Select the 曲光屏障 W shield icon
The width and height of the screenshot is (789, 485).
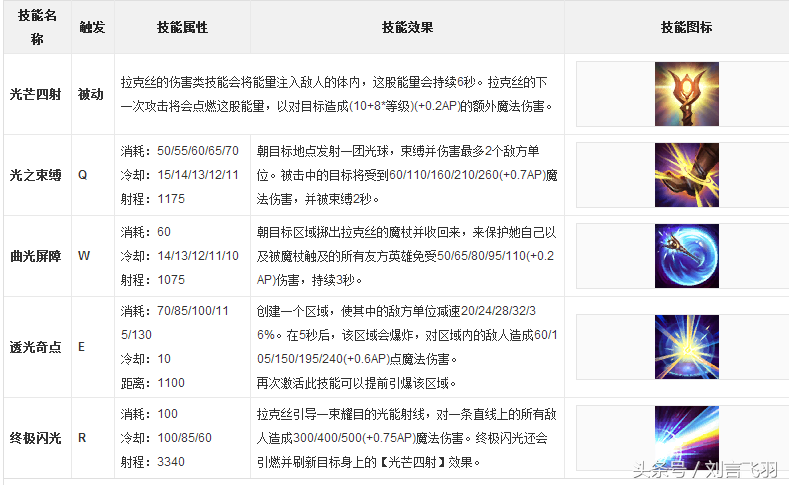tap(686, 256)
